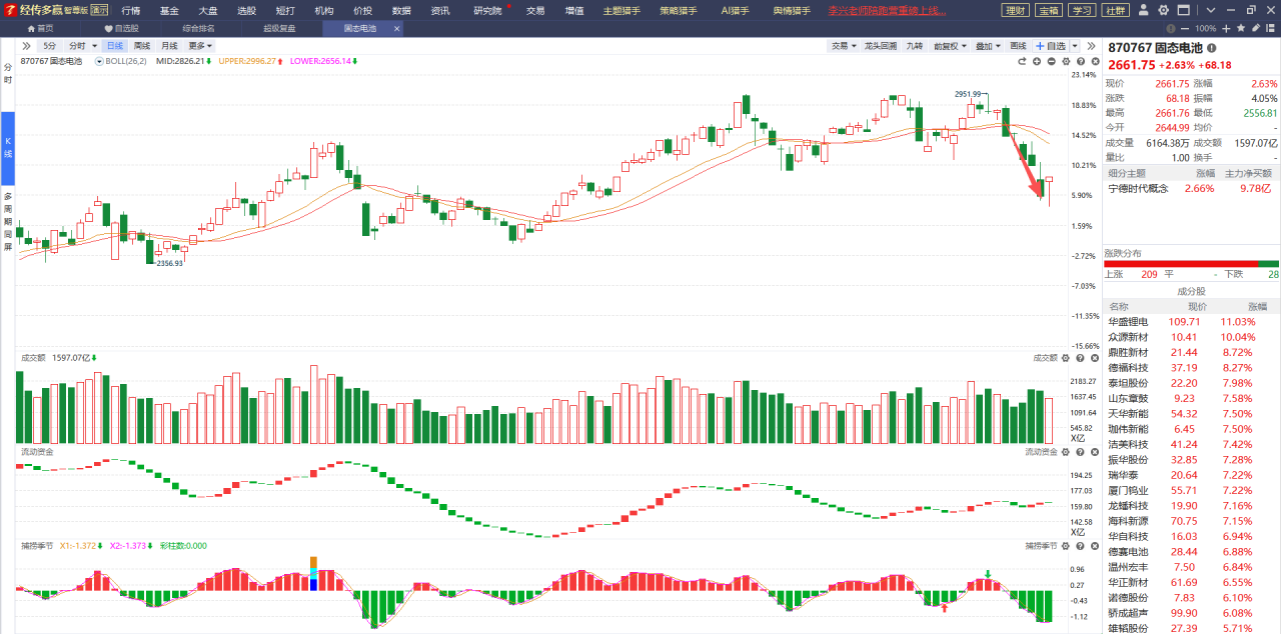Expand the 更多 periods dropdown
Image resolution: width=1281 pixels, height=635 pixels.
coord(200,46)
